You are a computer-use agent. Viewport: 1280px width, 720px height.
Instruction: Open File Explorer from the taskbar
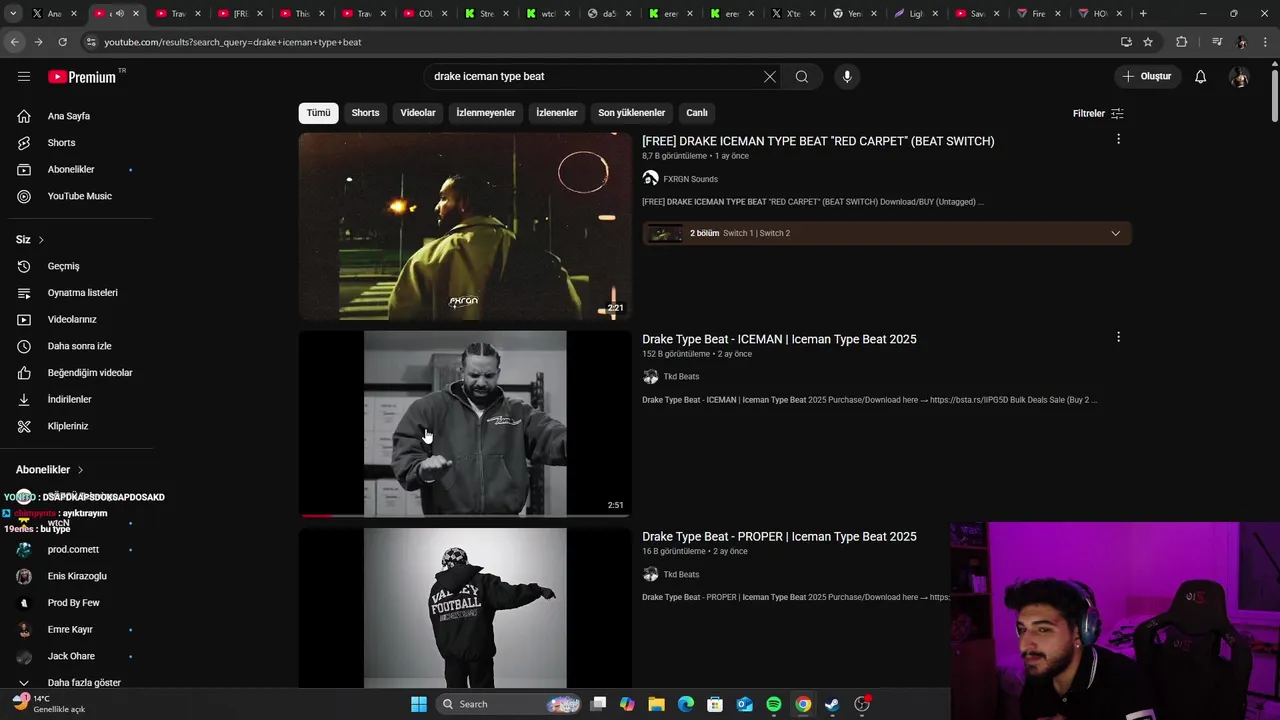point(657,704)
